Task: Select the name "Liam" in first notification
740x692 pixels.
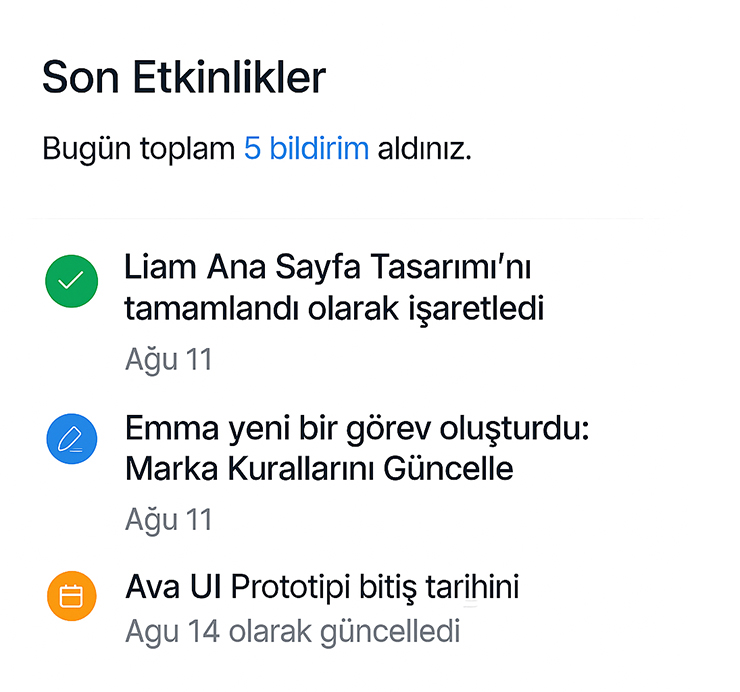Action: pos(161,268)
